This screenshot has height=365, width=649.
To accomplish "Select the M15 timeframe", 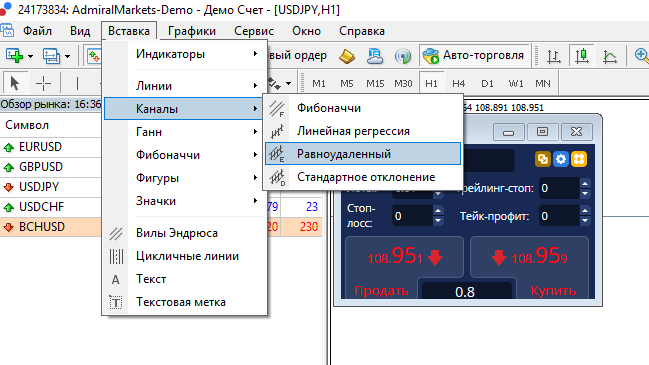I will (375, 84).
